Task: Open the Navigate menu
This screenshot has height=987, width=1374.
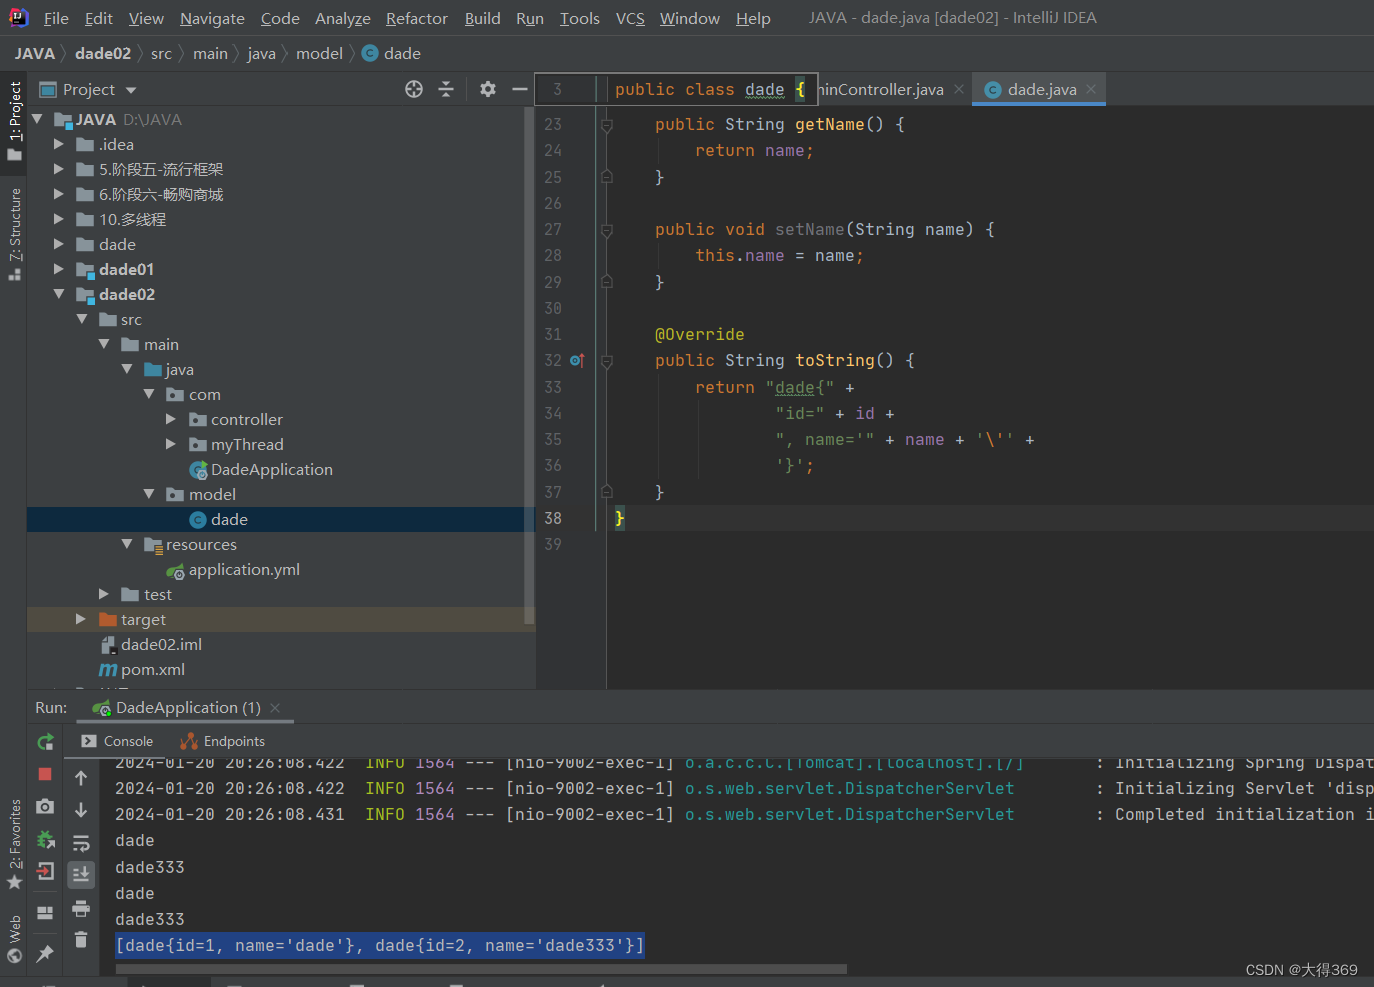Action: click(212, 18)
